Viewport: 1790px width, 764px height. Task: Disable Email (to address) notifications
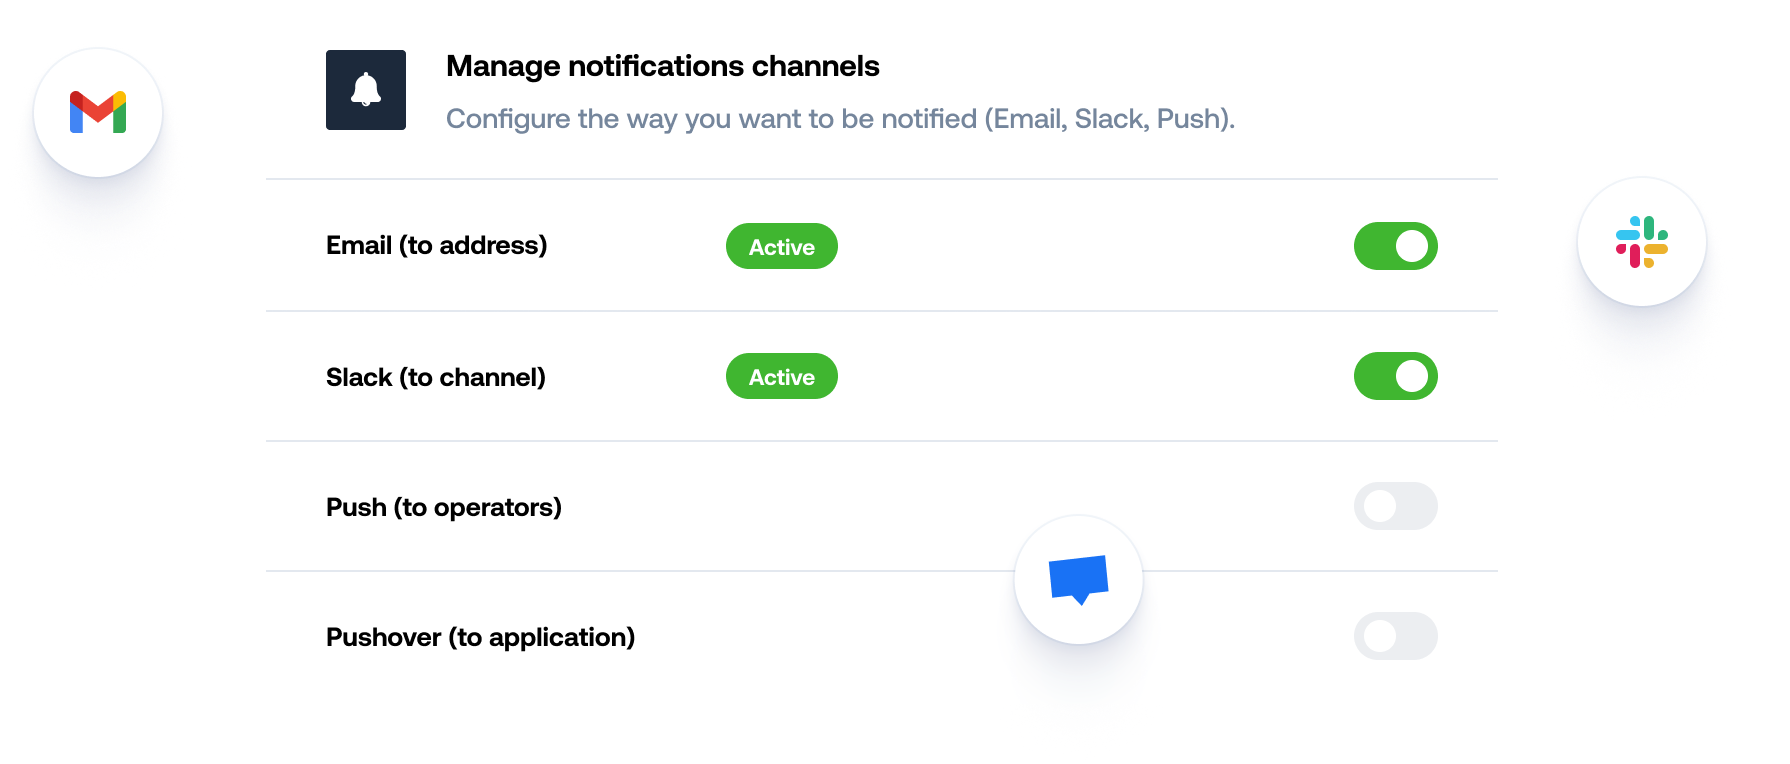pos(1396,246)
